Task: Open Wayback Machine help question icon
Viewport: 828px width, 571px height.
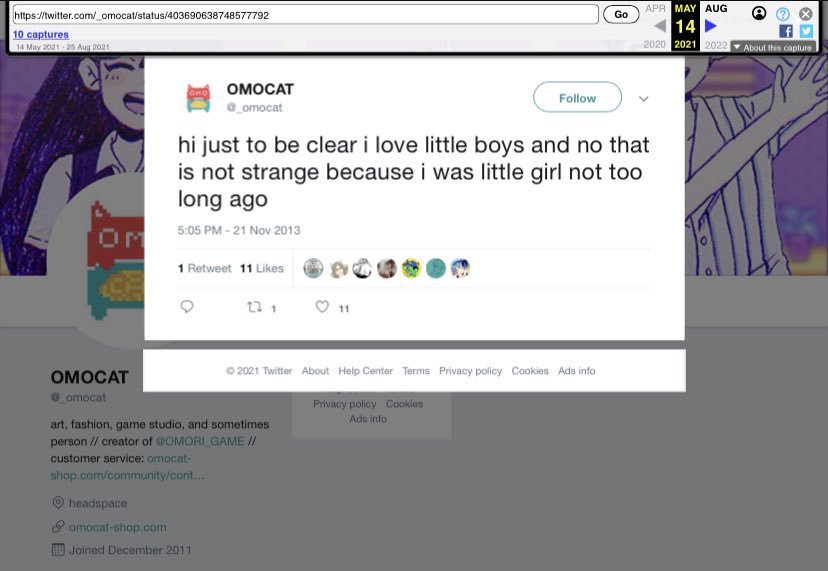Action: pyautogui.click(x=783, y=14)
